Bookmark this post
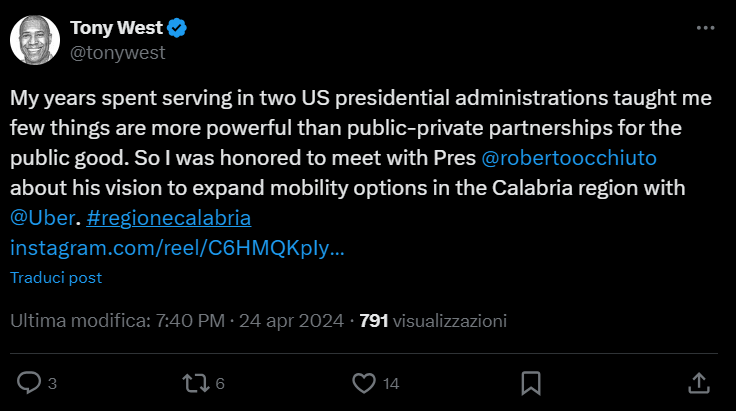This screenshot has width=736, height=411. (531, 382)
